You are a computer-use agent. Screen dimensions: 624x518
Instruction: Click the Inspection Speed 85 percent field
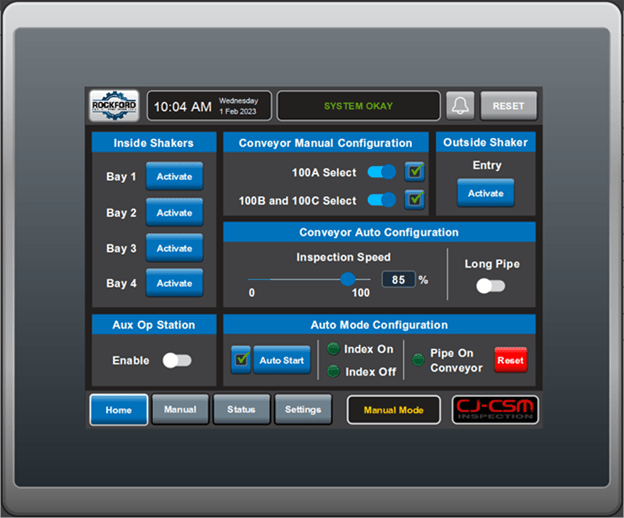pyautogui.click(x=398, y=280)
